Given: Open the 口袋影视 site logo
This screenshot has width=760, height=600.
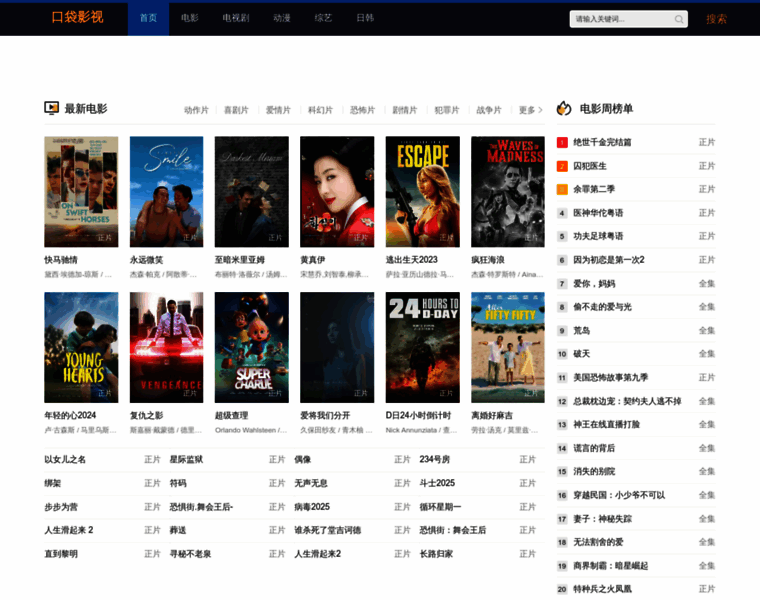Looking at the screenshot, I should 78,17.
